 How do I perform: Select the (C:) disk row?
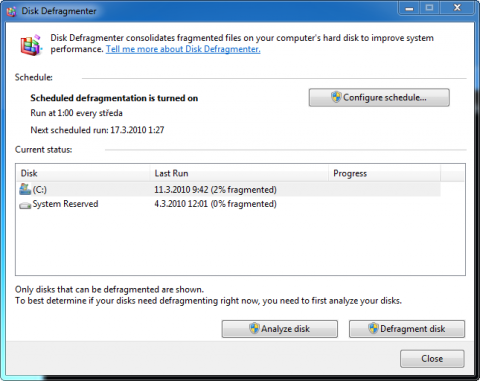228,189
